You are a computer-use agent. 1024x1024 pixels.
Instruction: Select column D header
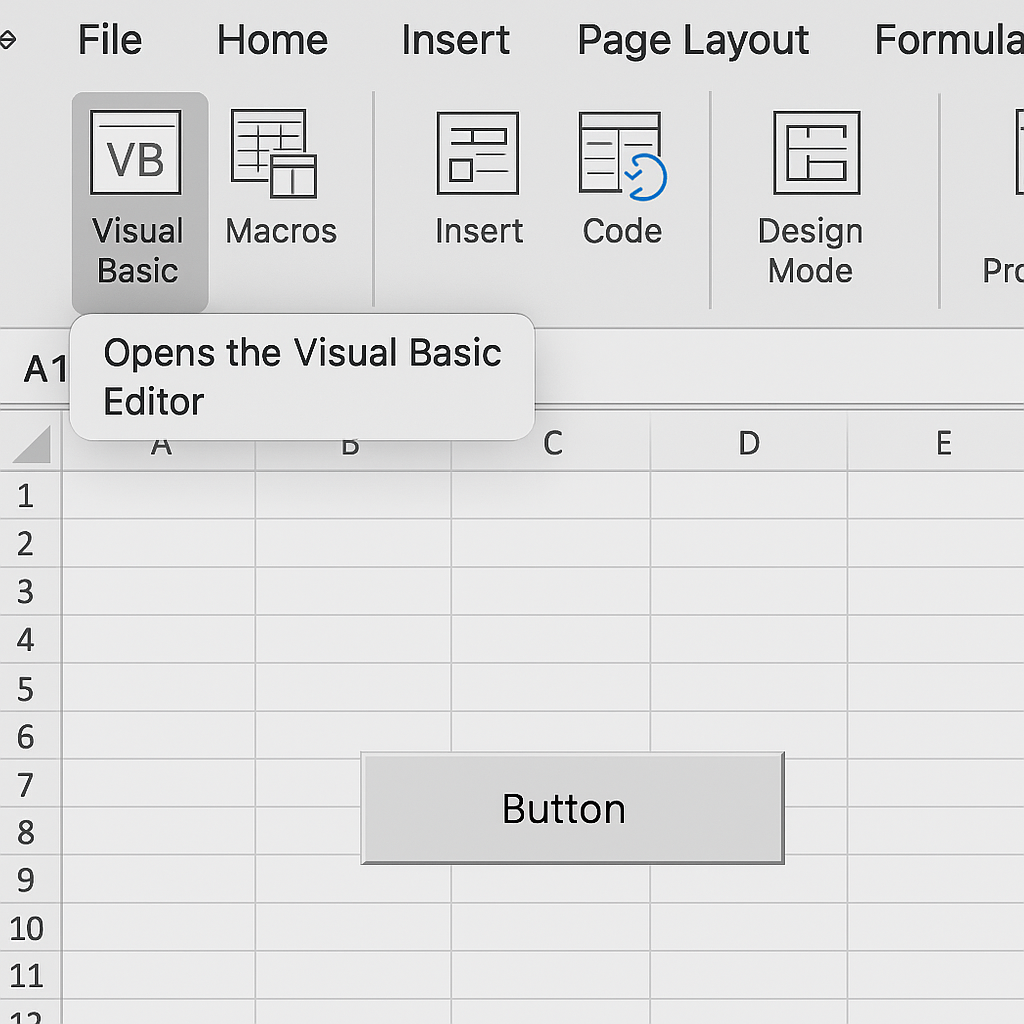pos(749,443)
